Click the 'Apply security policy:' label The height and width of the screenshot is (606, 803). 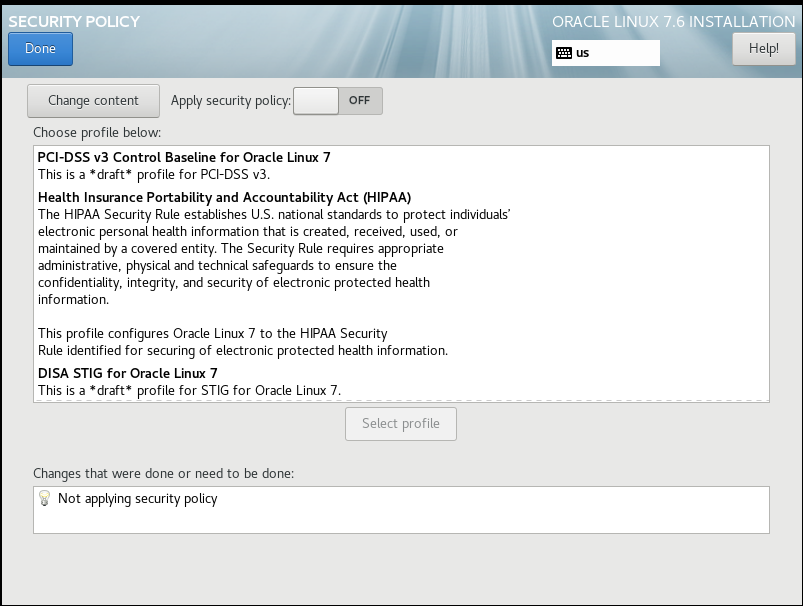click(x=231, y=100)
